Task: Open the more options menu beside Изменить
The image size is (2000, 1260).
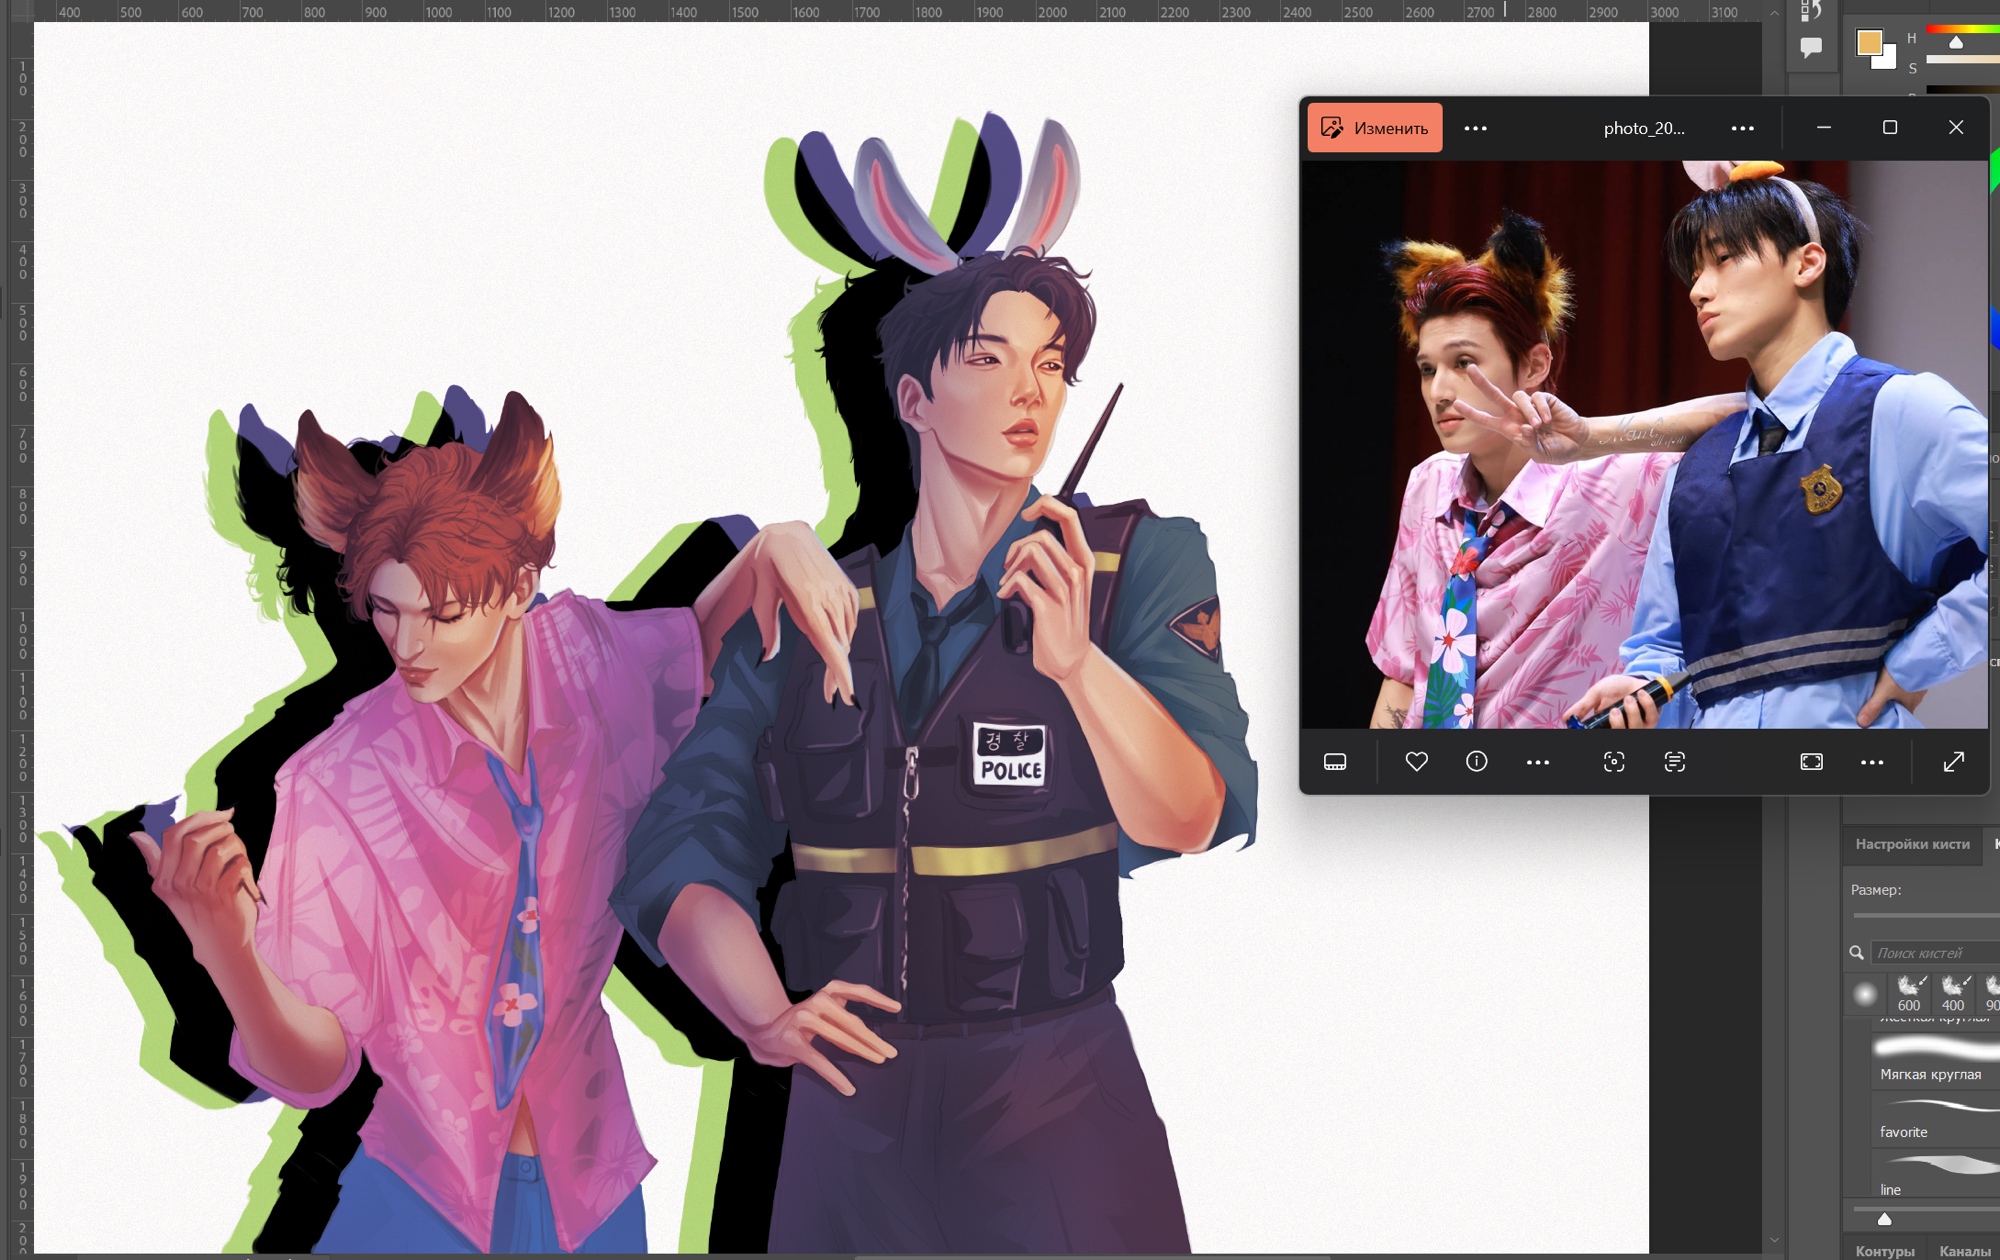Action: click(x=1475, y=128)
